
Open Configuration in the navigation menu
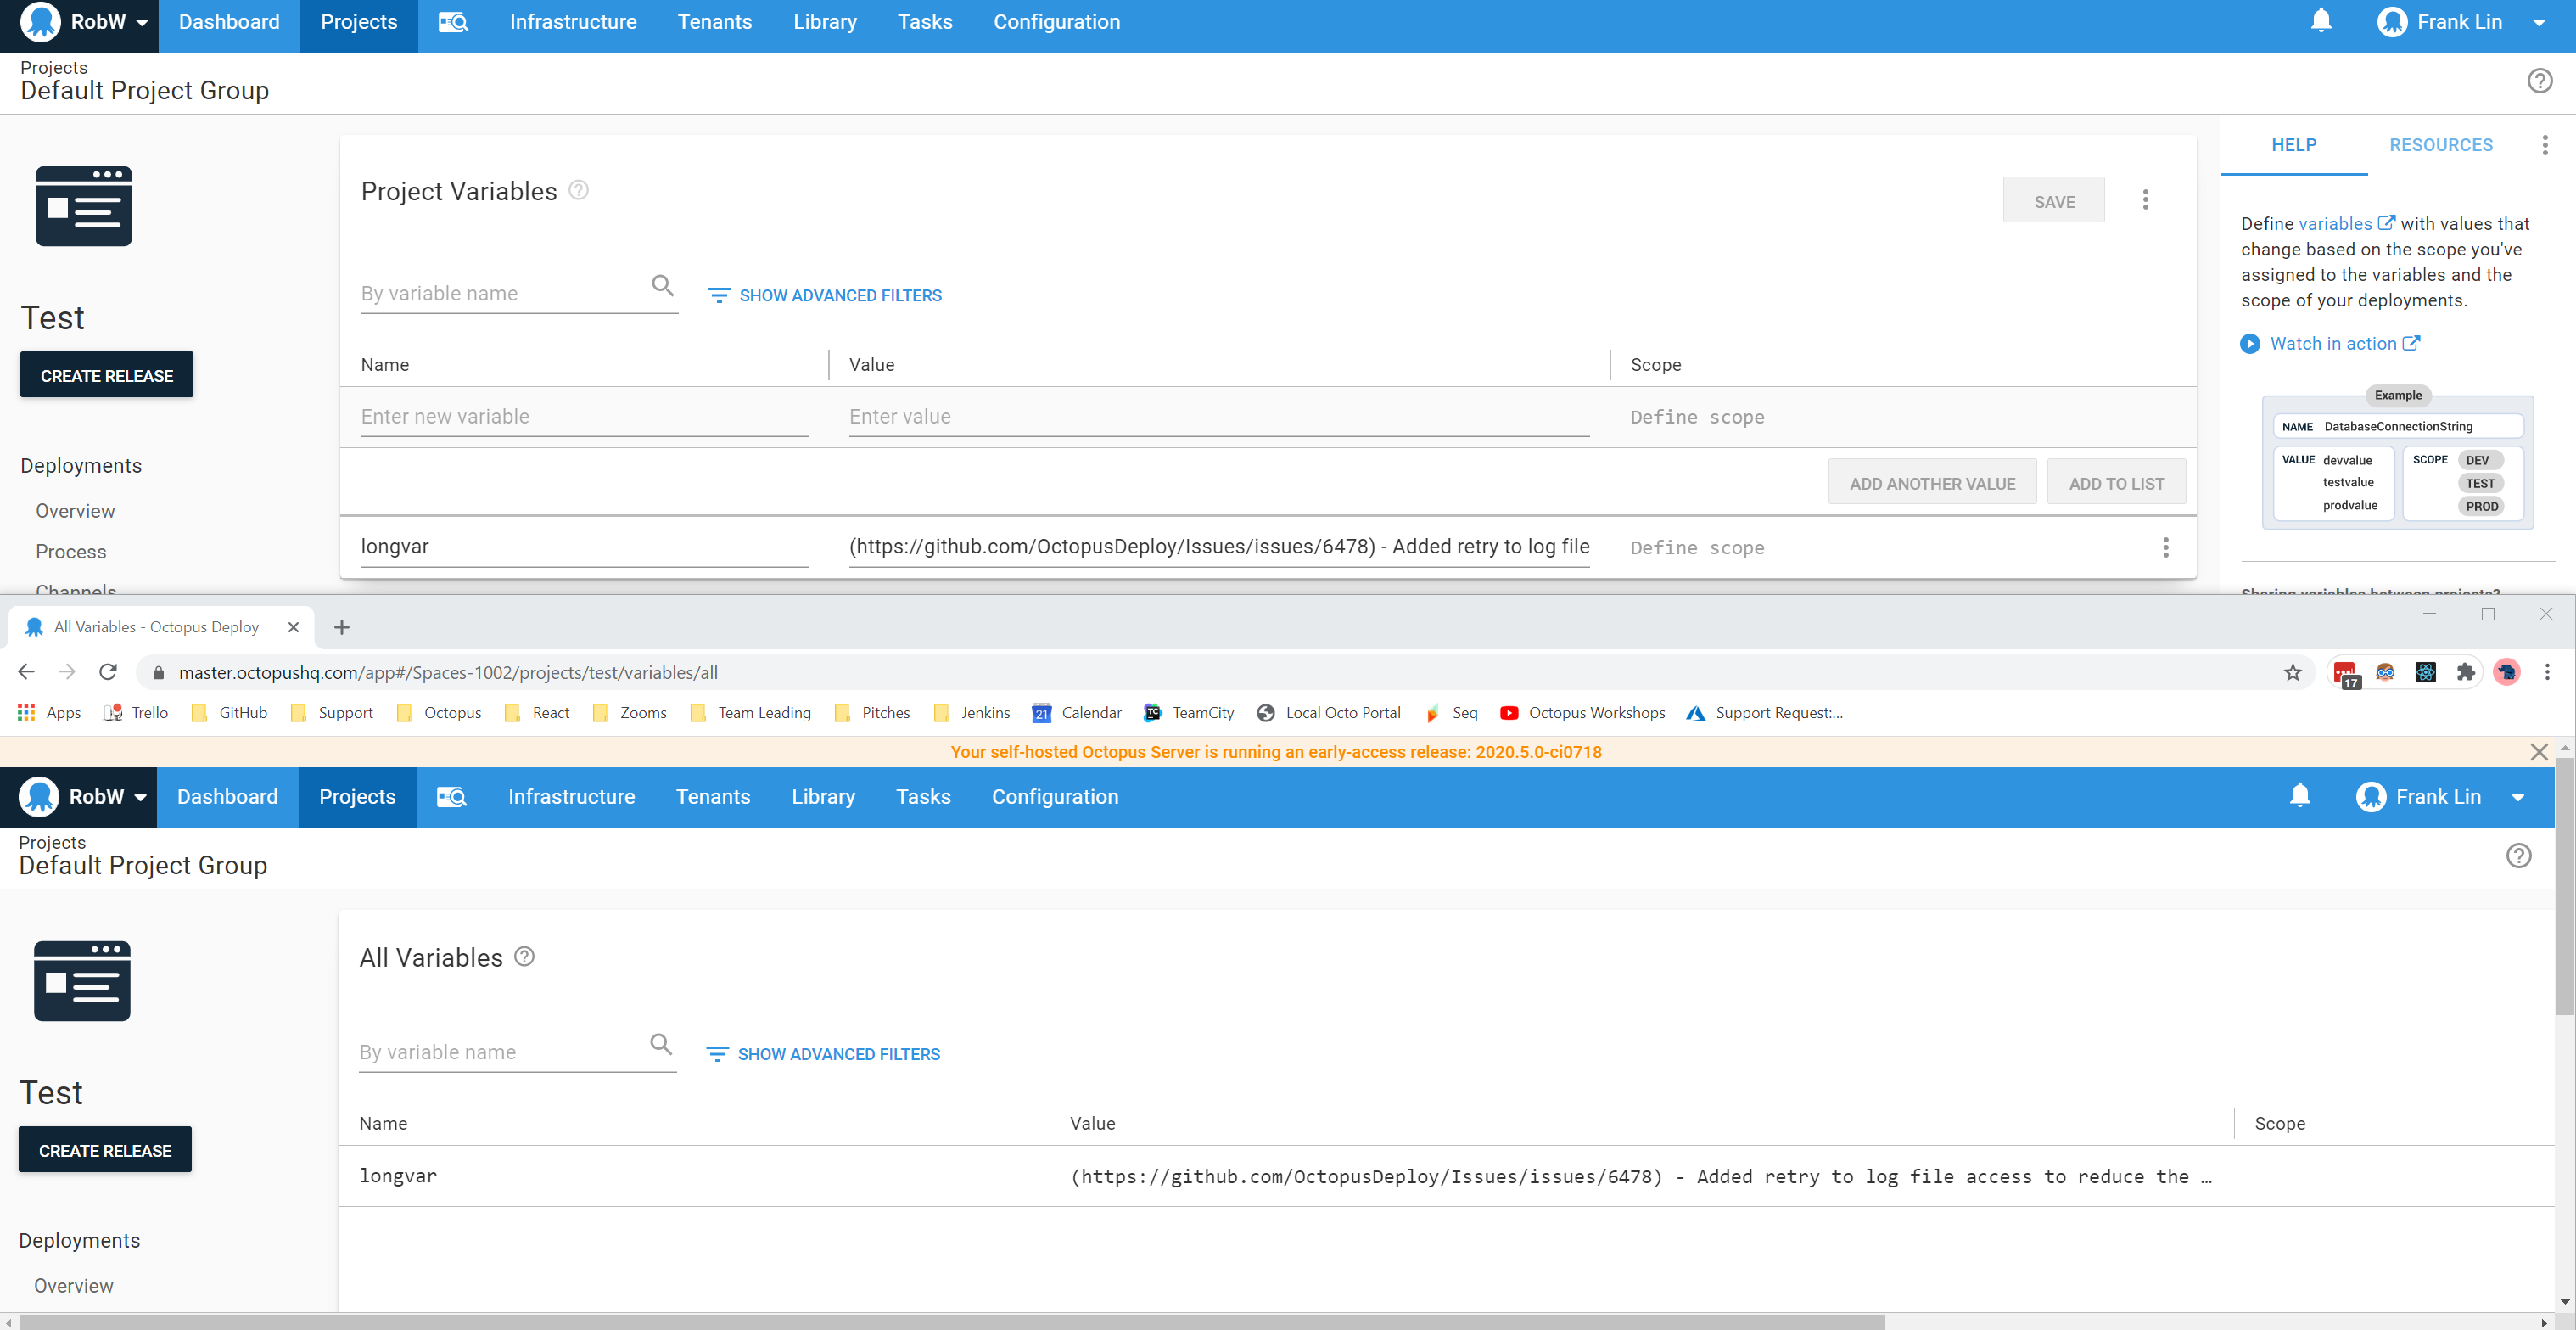(x=1056, y=21)
